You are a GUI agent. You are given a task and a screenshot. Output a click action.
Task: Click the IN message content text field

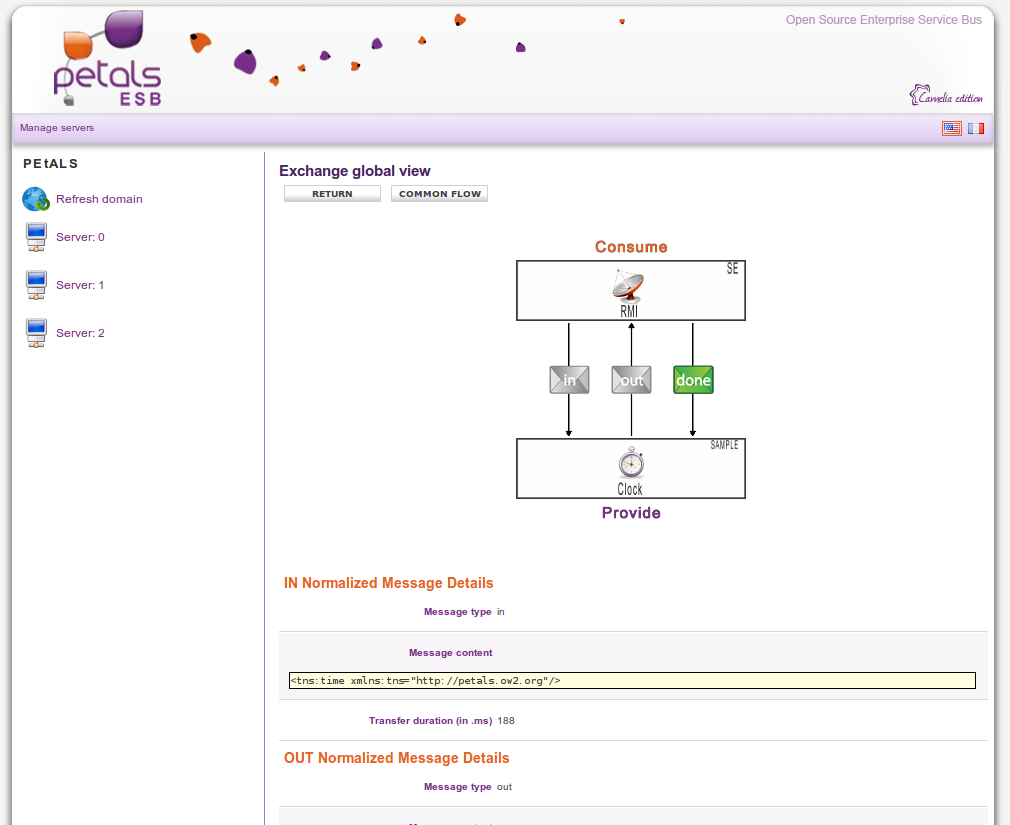[632, 680]
